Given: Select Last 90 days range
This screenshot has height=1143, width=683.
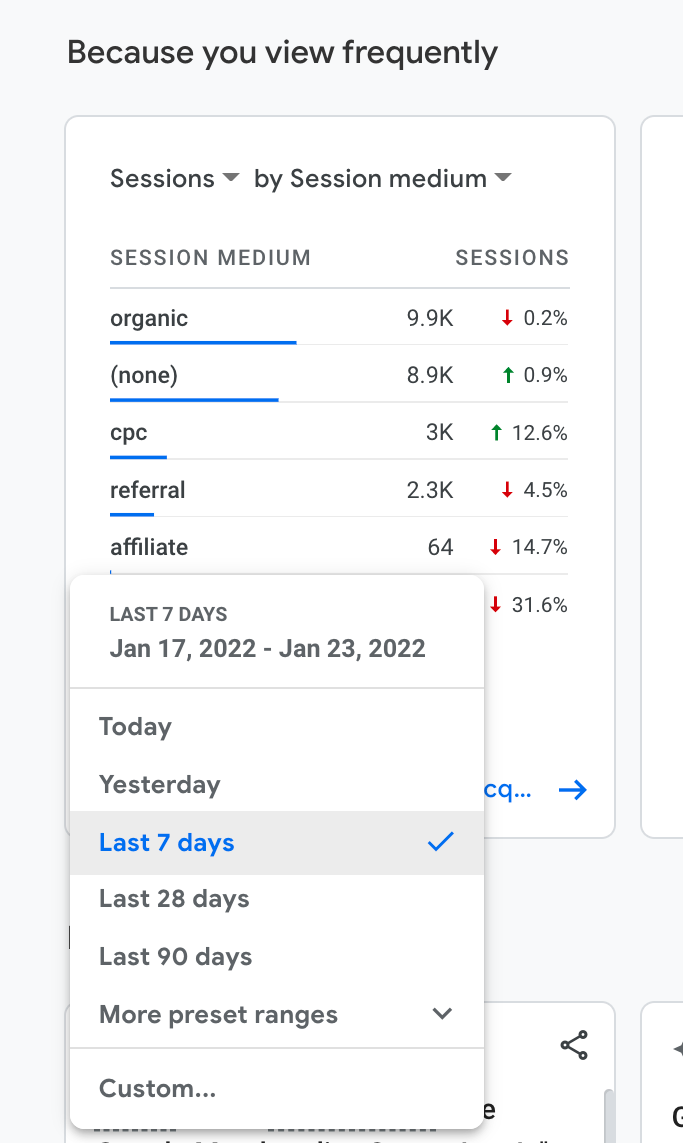Looking at the screenshot, I should click(176, 957).
